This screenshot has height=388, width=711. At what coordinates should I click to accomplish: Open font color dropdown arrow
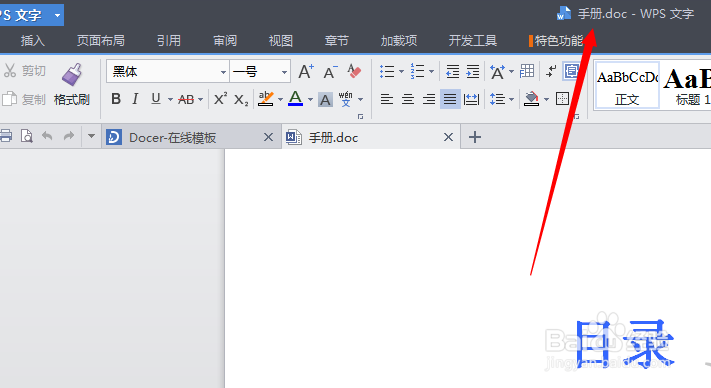[311, 99]
